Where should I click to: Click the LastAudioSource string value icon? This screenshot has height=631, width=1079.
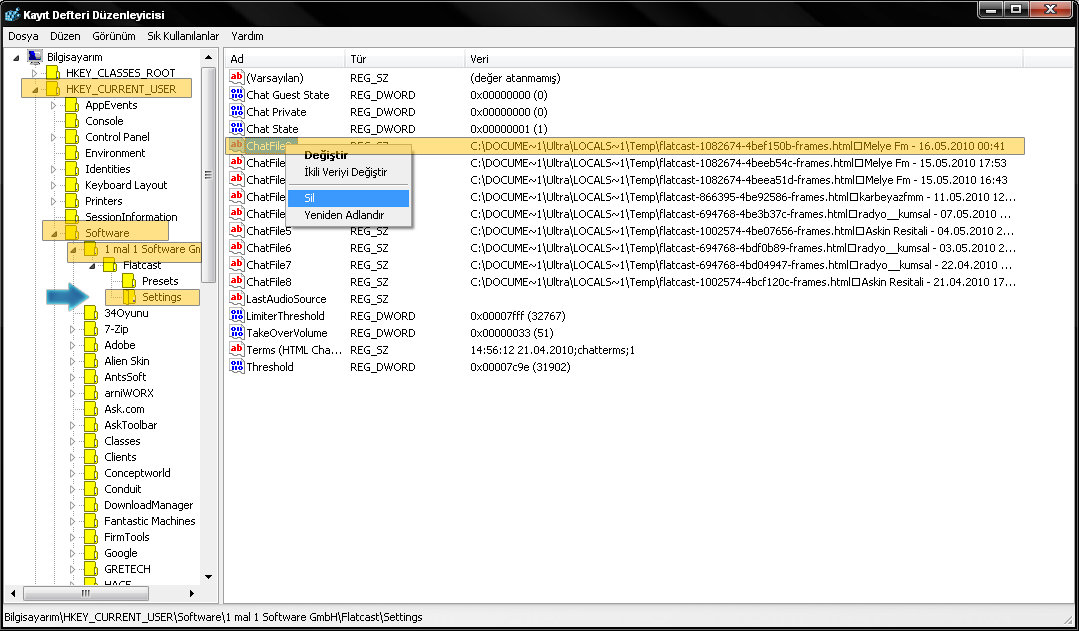coord(237,299)
